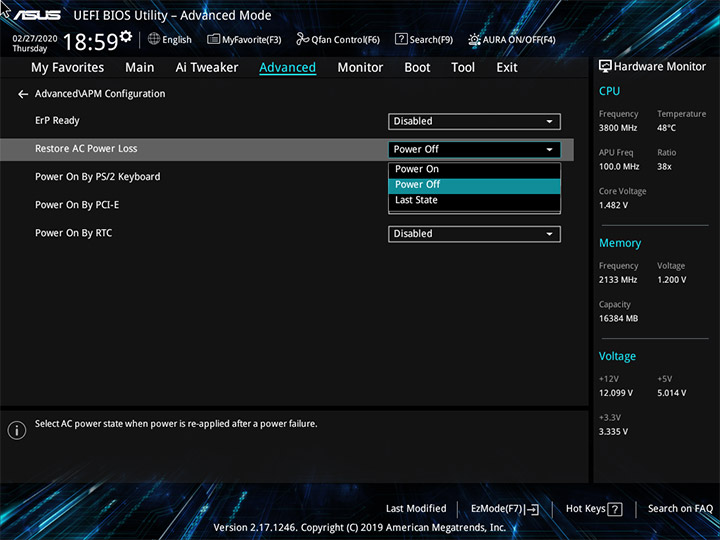Click the 12.099 V value
Image resolution: width=720 pixels, height=540 pixels.
(615, 393)
